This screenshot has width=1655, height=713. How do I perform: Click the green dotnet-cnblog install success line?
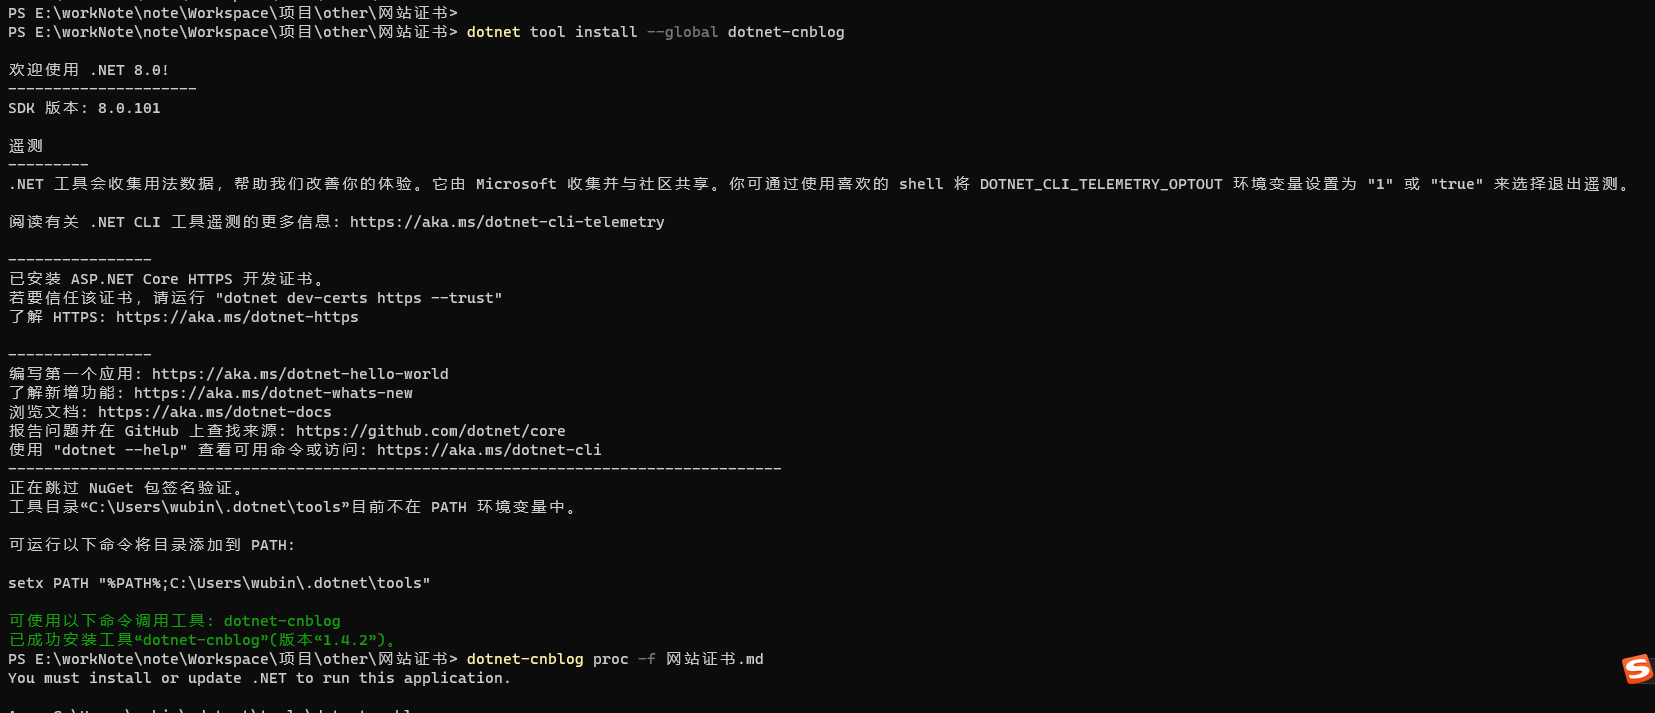[x=202, y=640]
